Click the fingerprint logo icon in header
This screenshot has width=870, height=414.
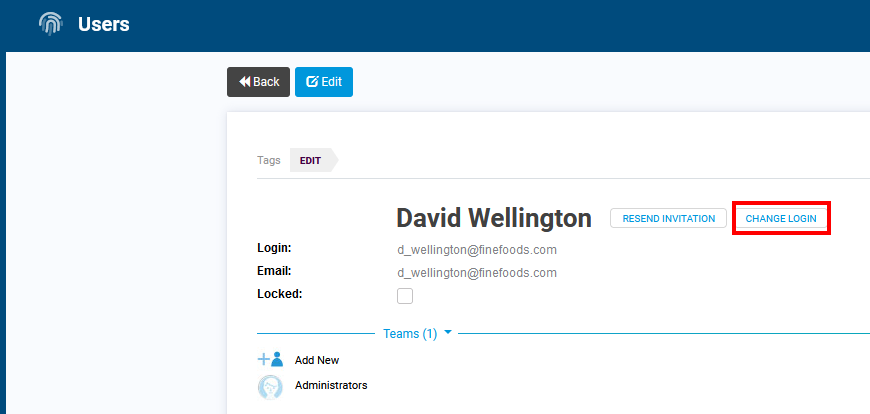(x=50, y=24)
